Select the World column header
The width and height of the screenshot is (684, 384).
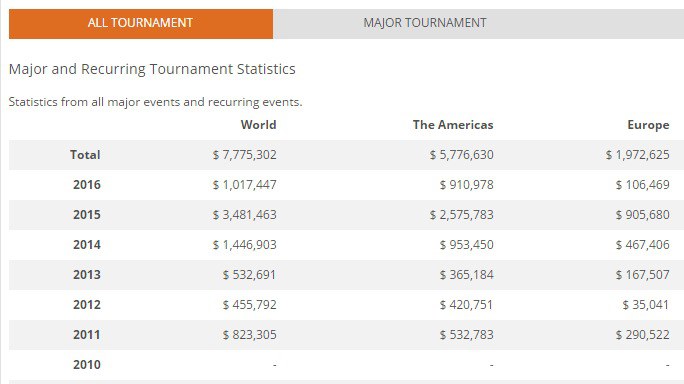click(x=259, y=125)
